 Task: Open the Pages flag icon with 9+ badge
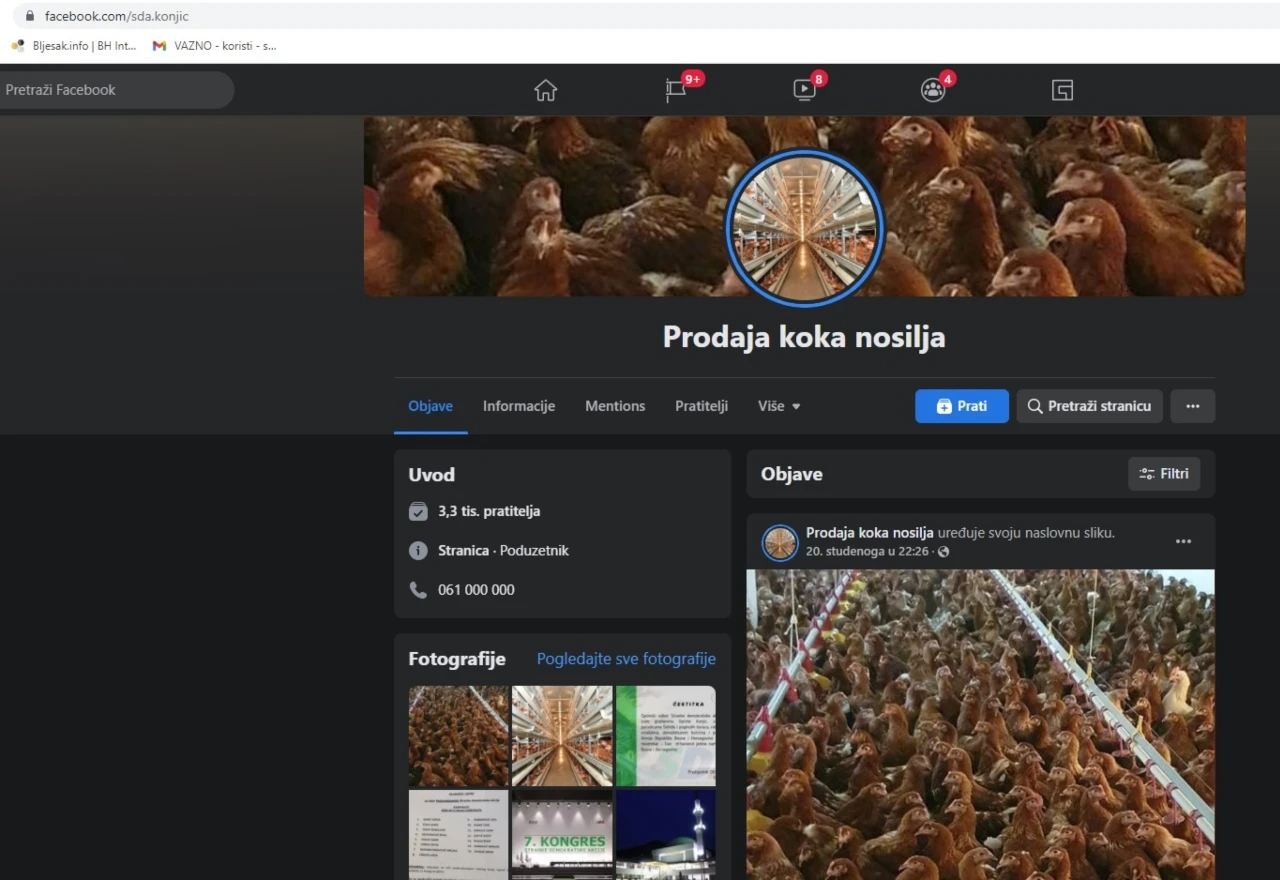[x=677, y=90]
